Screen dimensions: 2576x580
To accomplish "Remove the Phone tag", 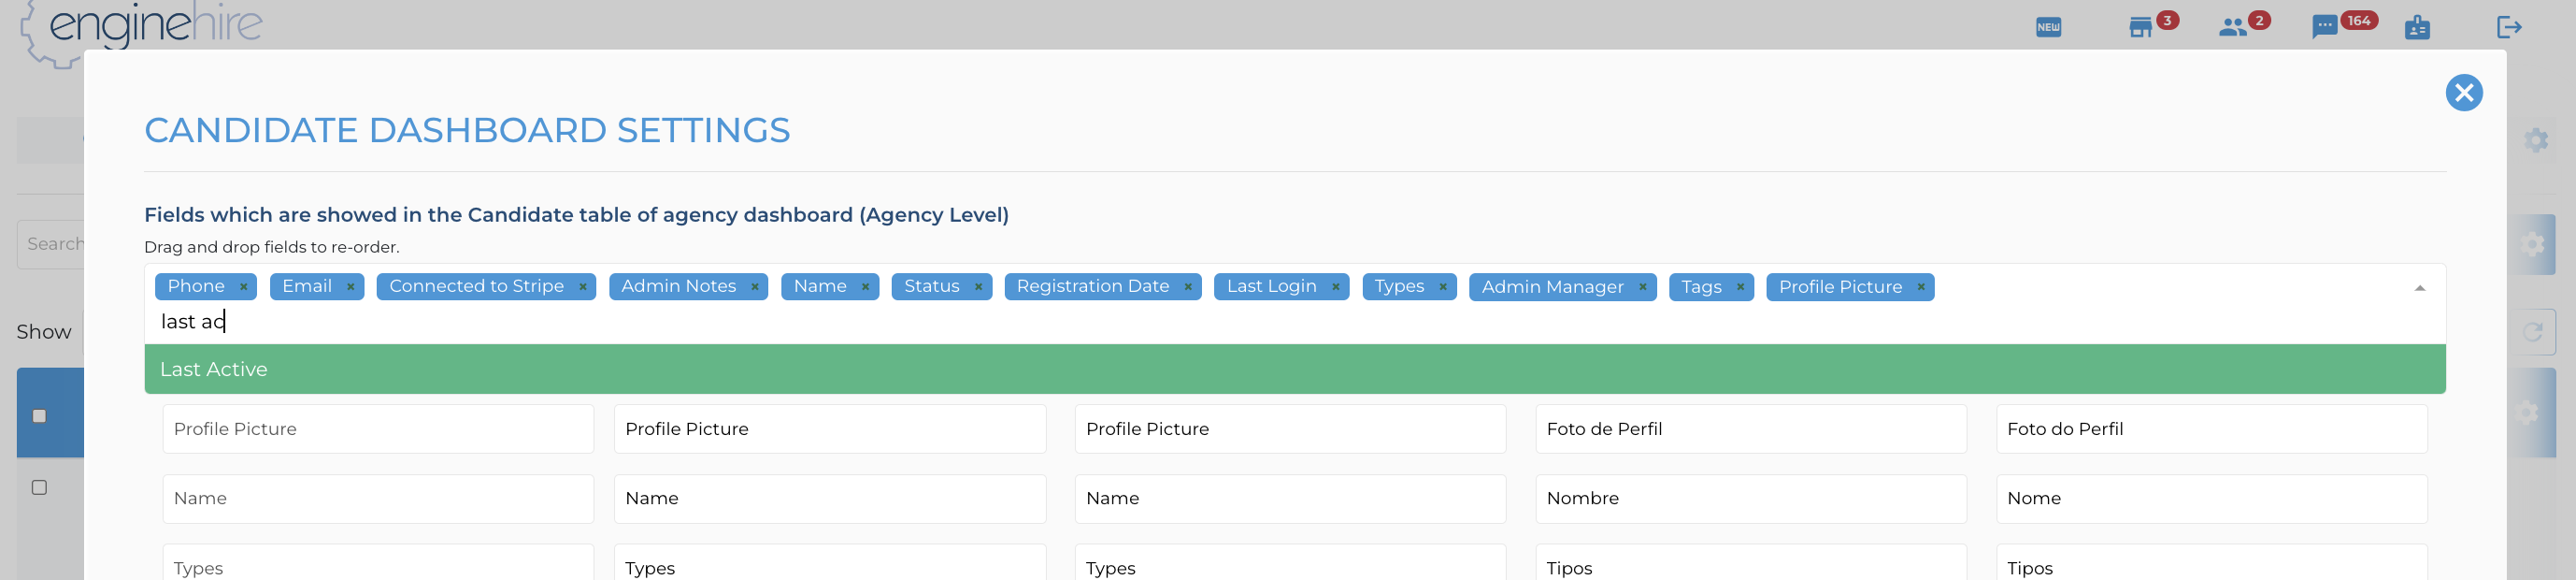I will [243, 287].
